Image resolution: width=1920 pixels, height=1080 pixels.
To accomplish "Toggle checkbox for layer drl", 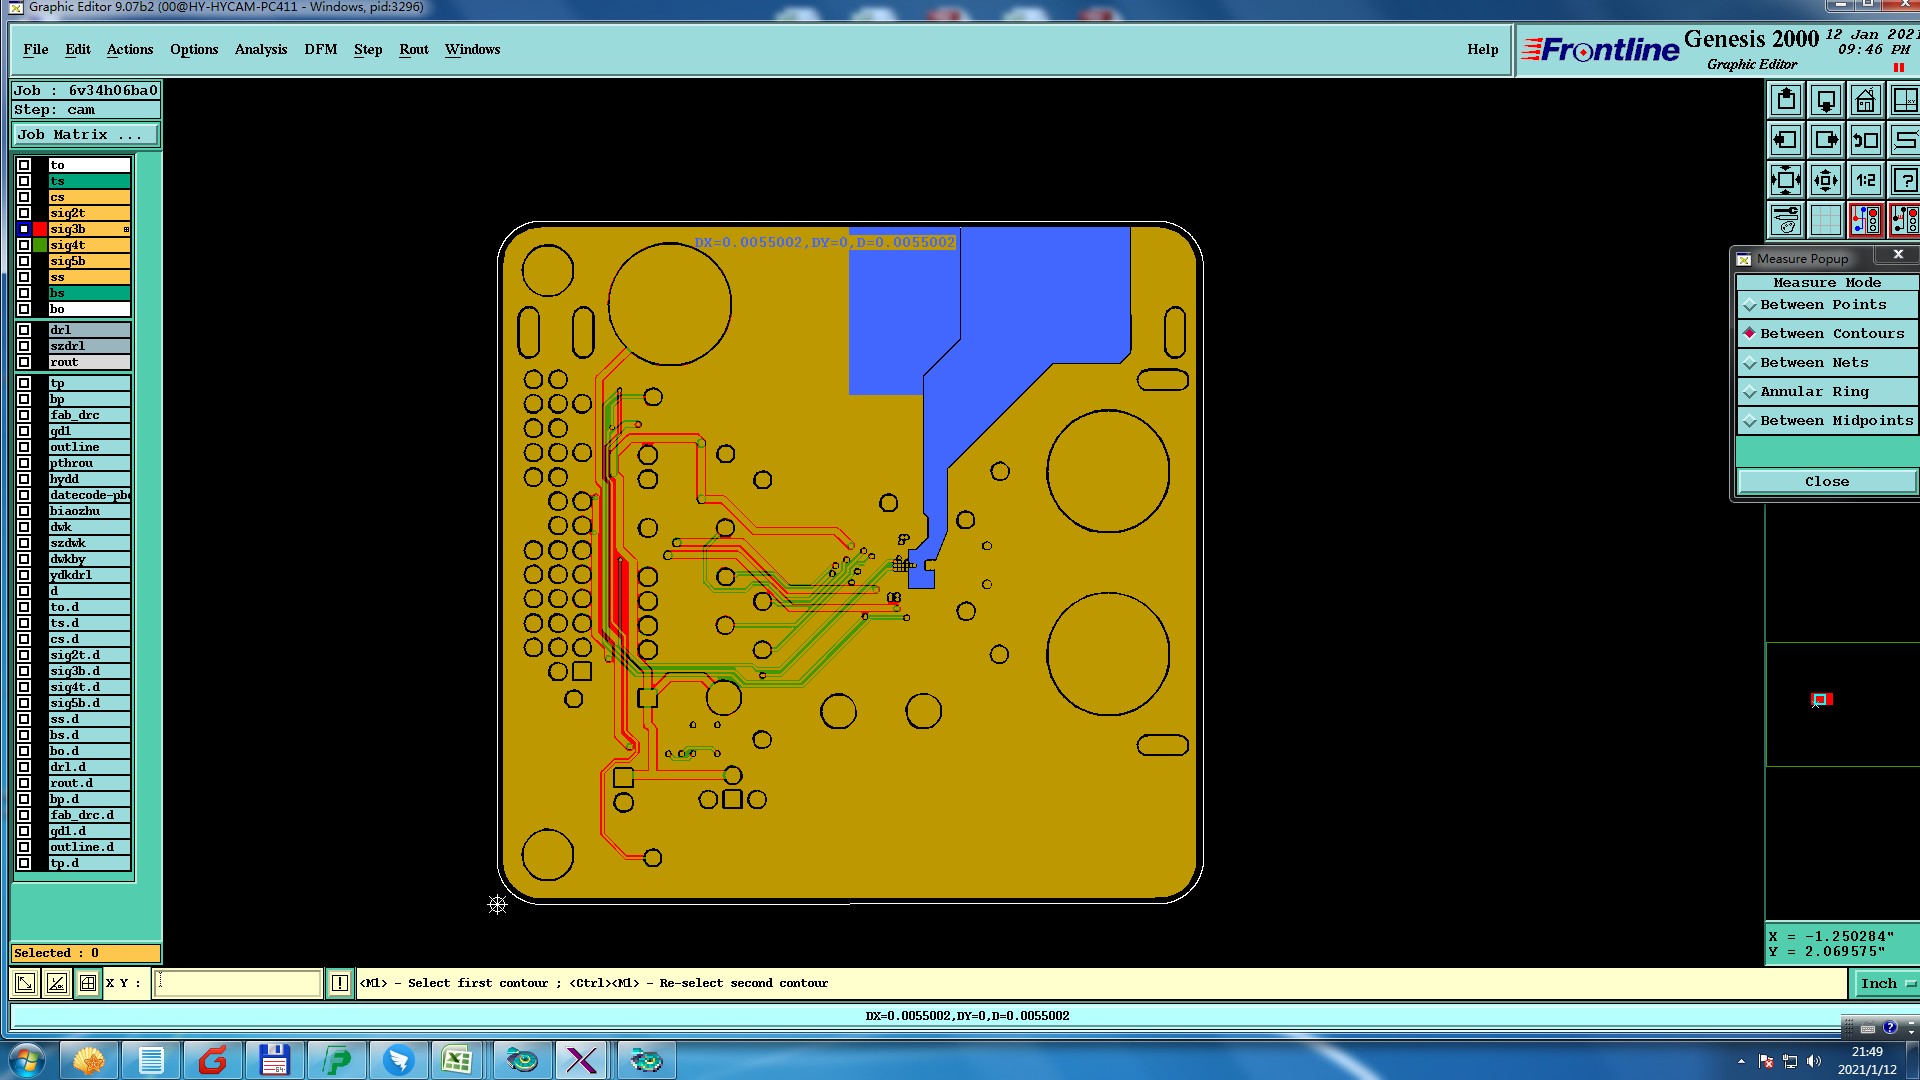I will 24,330.
